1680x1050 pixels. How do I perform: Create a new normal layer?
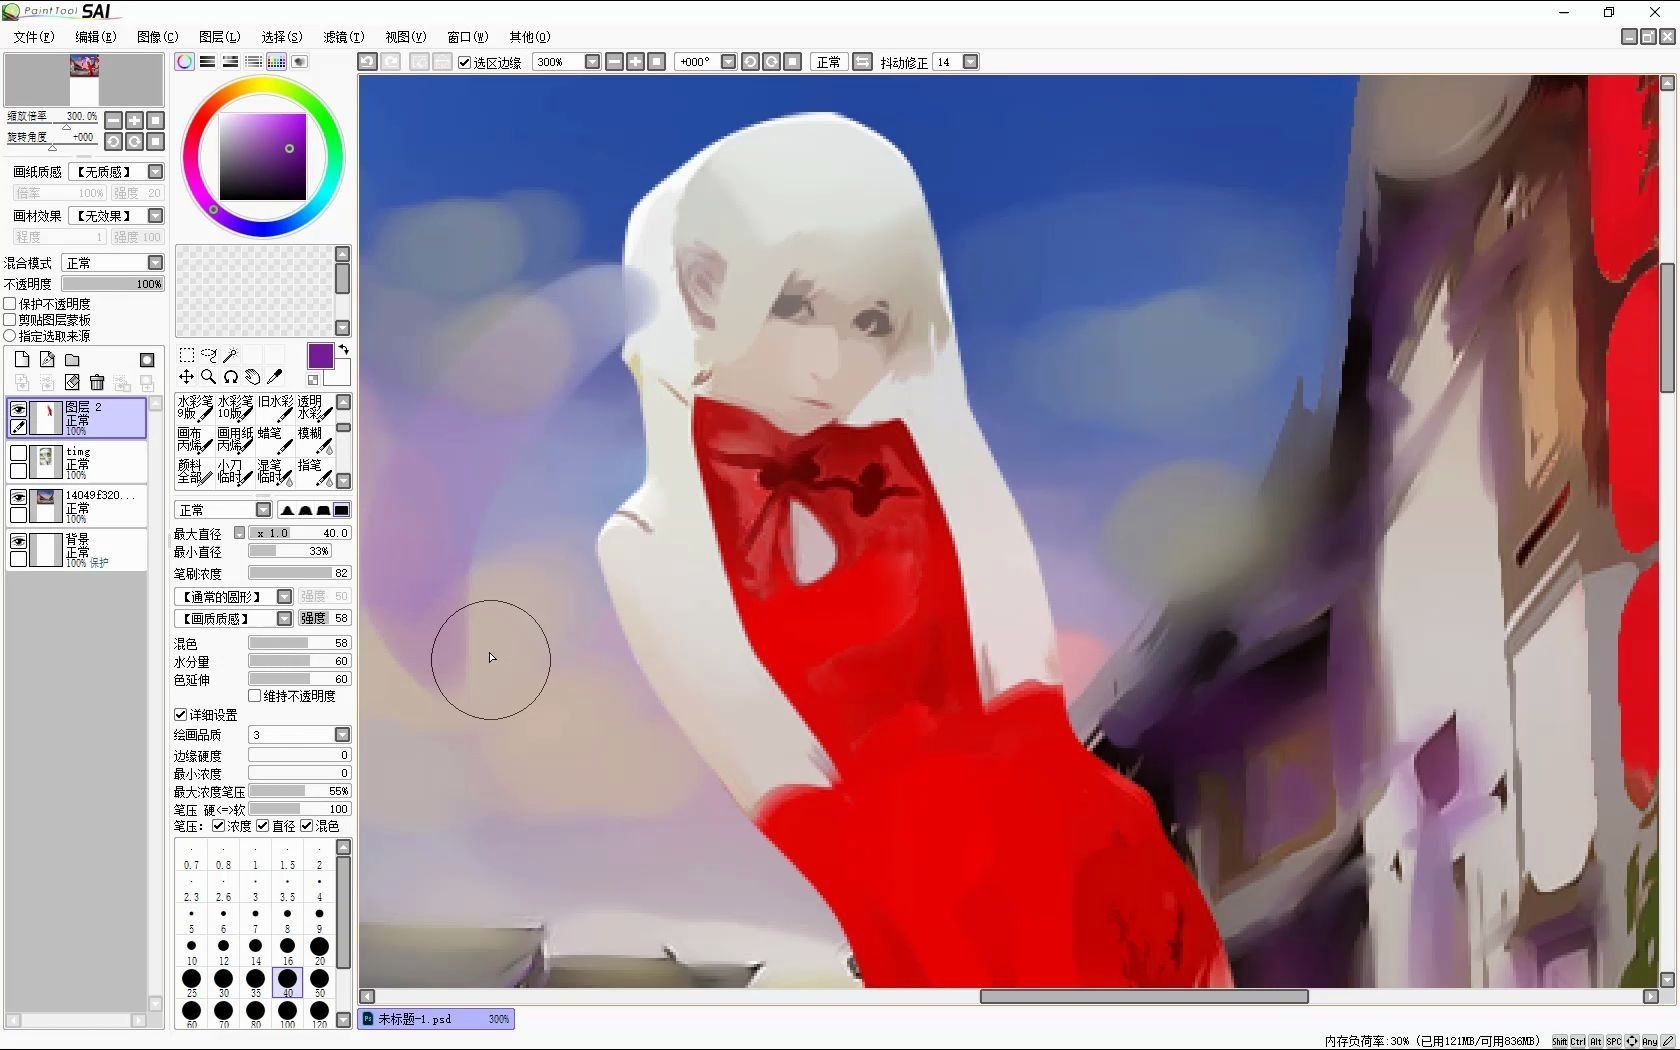[22, 360]
